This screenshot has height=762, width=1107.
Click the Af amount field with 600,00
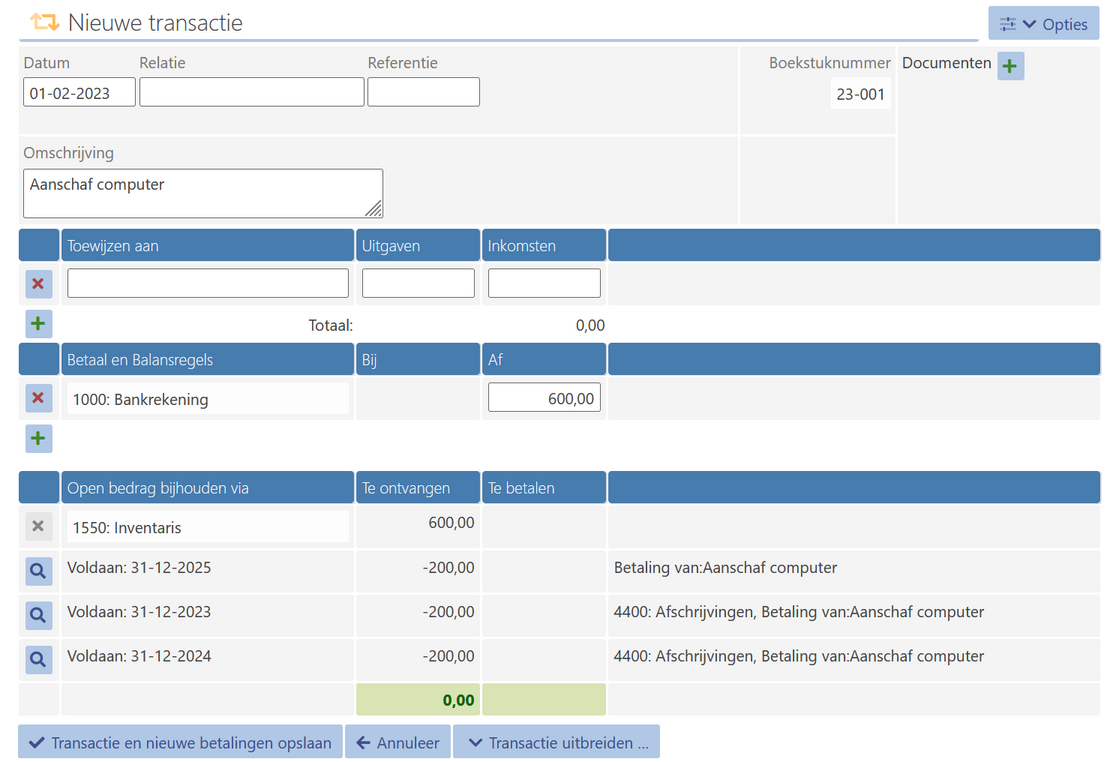click(543, 398)
